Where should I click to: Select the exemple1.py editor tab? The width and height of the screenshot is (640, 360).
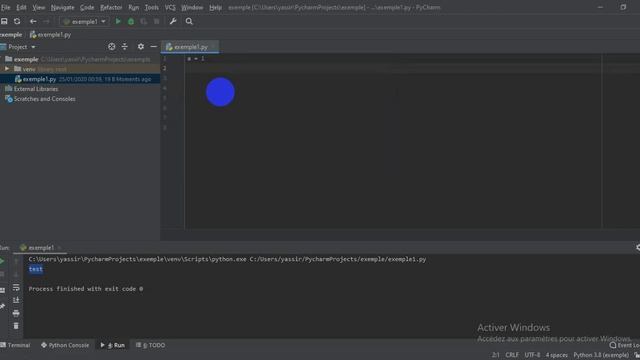(190, 47)
